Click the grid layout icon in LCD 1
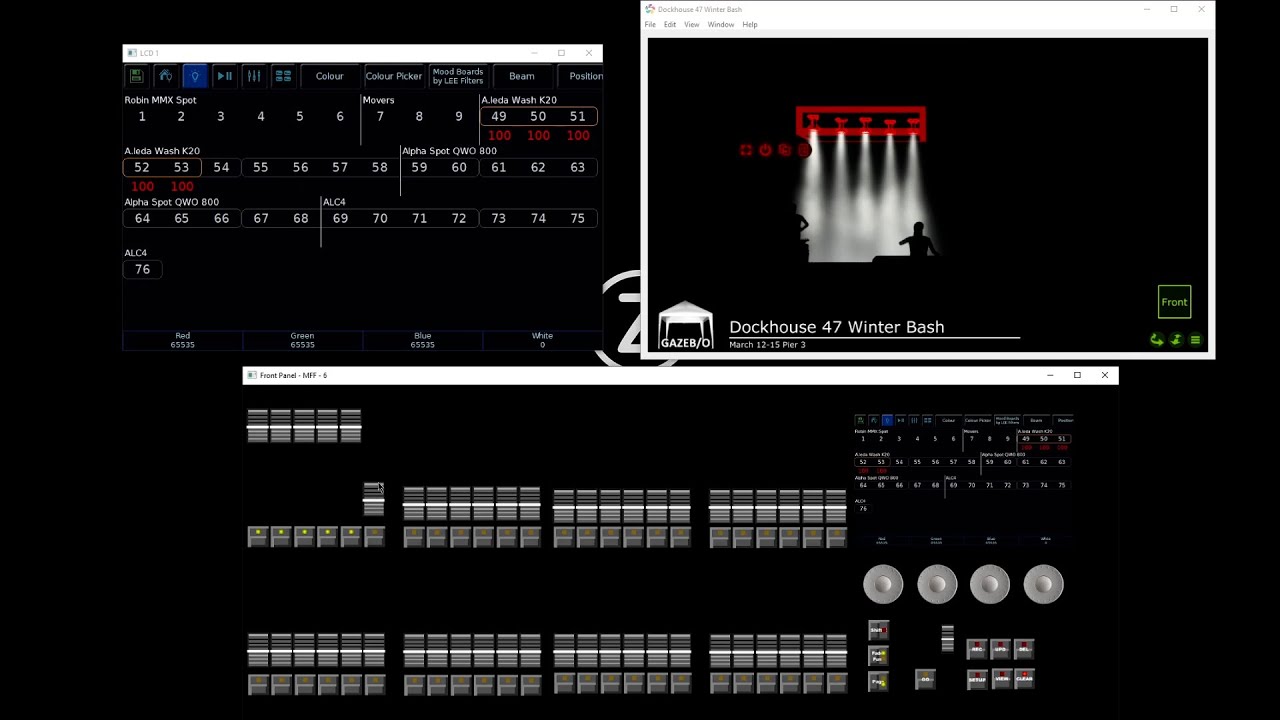The height and width of the screenshot is (720, 1280). pos(283,76)
